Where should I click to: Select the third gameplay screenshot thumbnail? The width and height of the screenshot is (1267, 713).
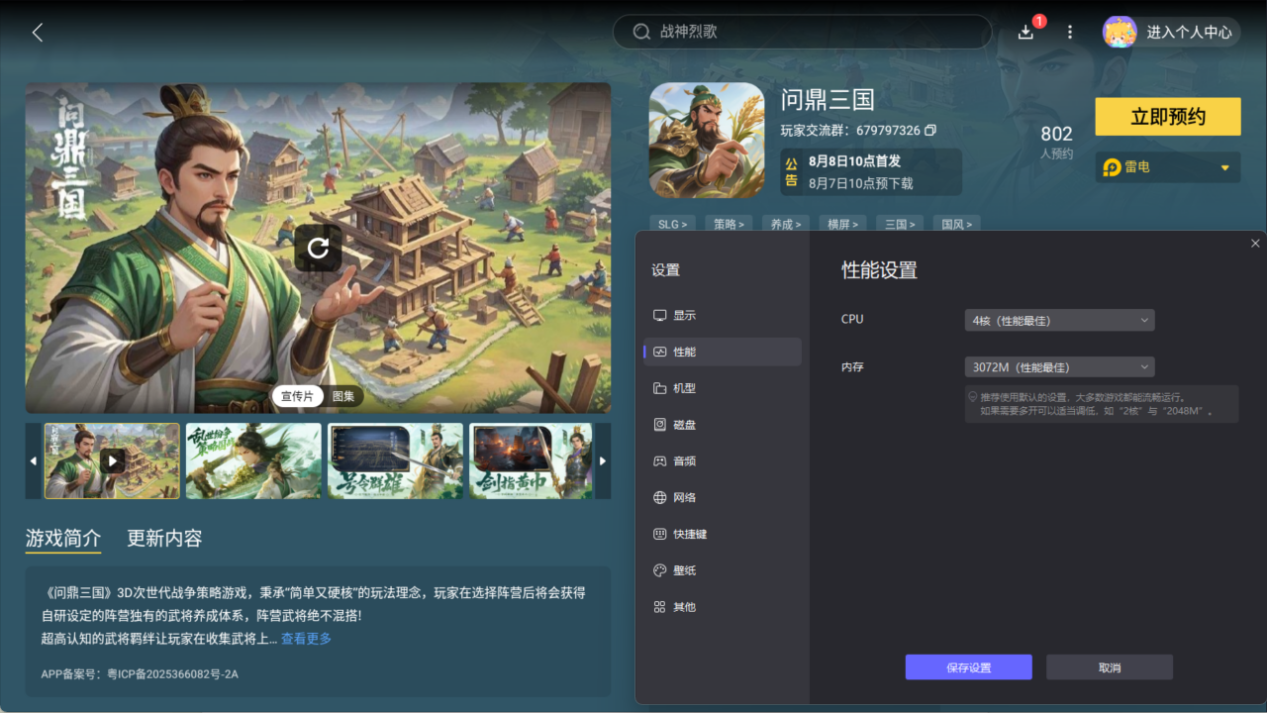click(x=395, y=461)
